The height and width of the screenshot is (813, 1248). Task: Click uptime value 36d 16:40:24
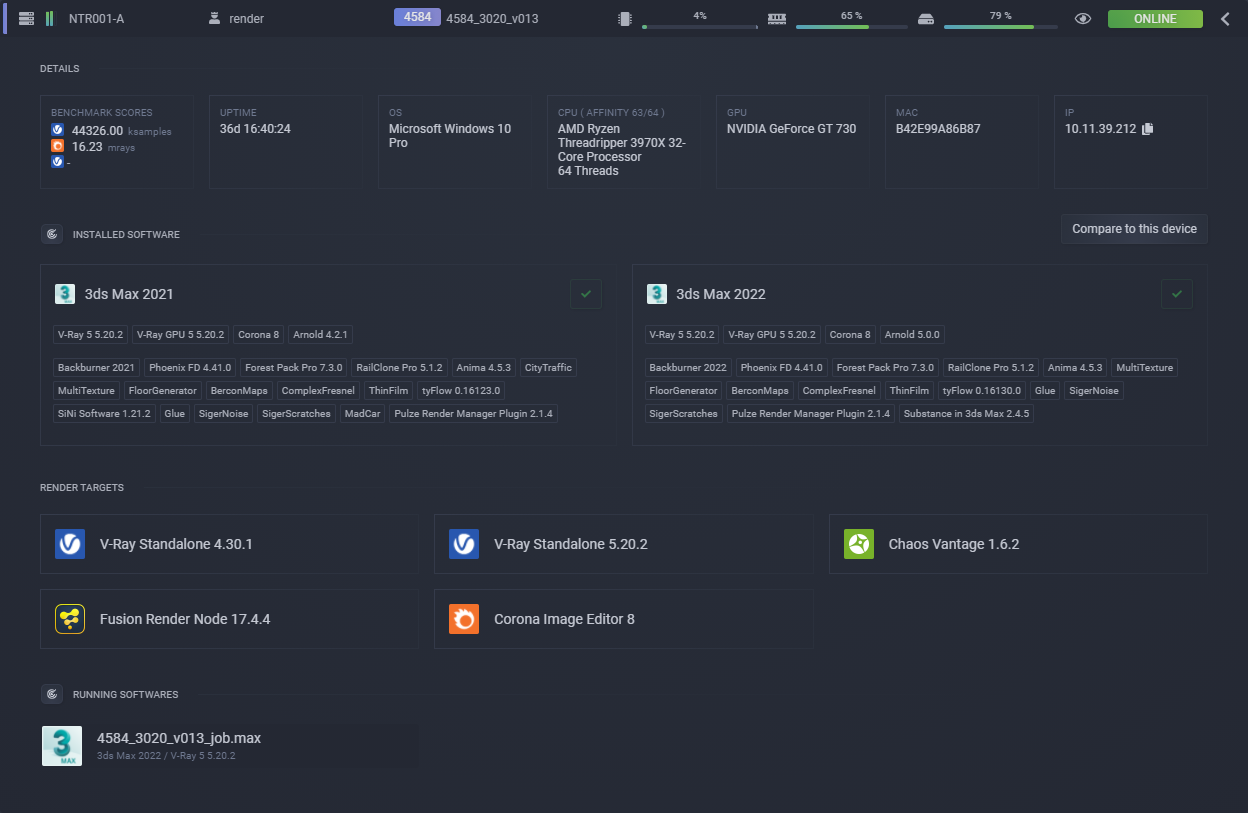pos(255,129)
